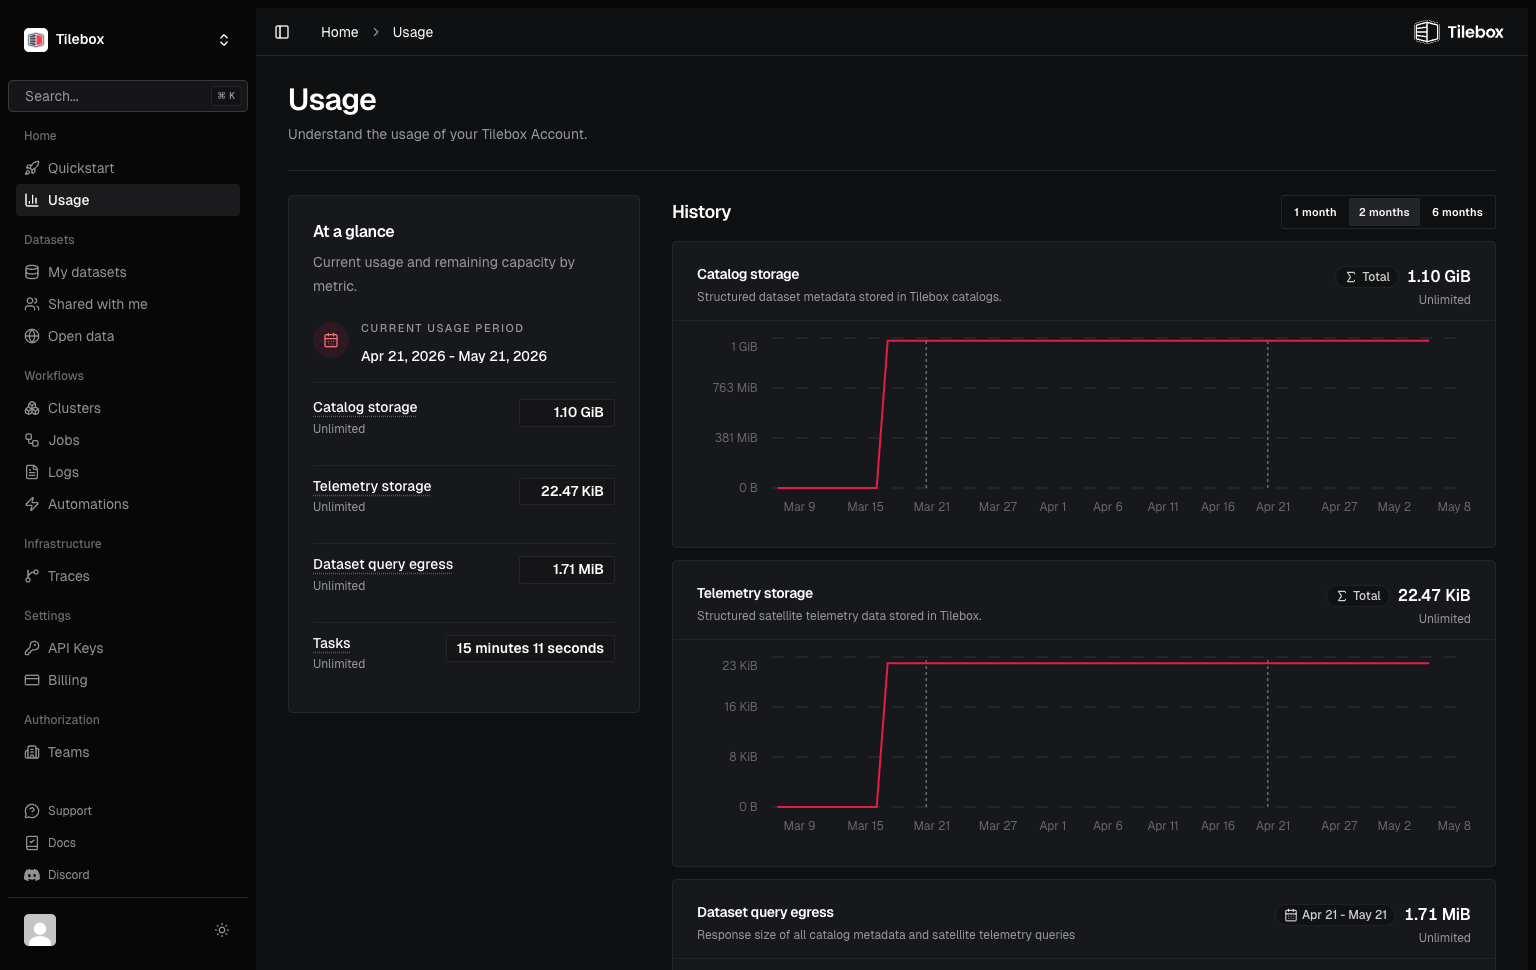Click the Tilebox workspace logo icon
The height and width of the screenshot is (970, 1536).
(36, 39)
